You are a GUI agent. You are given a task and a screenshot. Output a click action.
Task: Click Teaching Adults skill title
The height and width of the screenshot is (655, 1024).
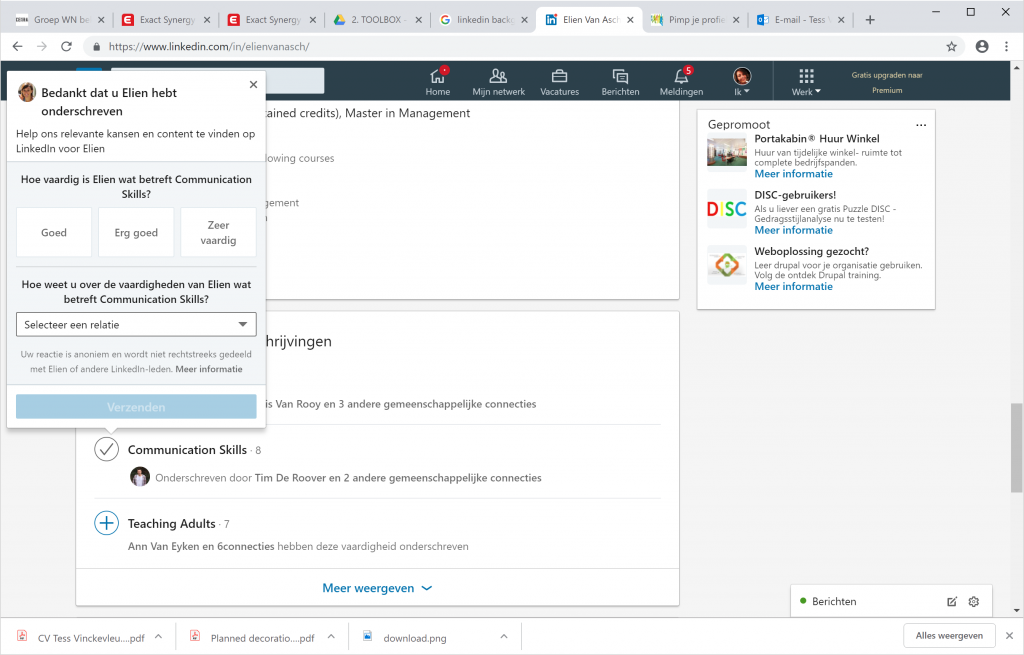click(172, 524)
